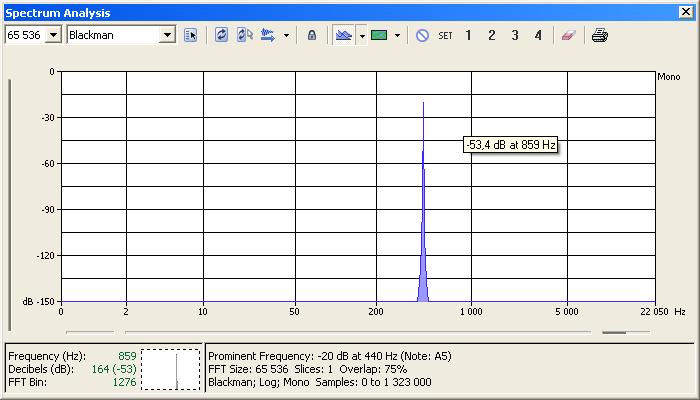
Task: Click the vertical dB range slider
Action: tap(10, 205)
